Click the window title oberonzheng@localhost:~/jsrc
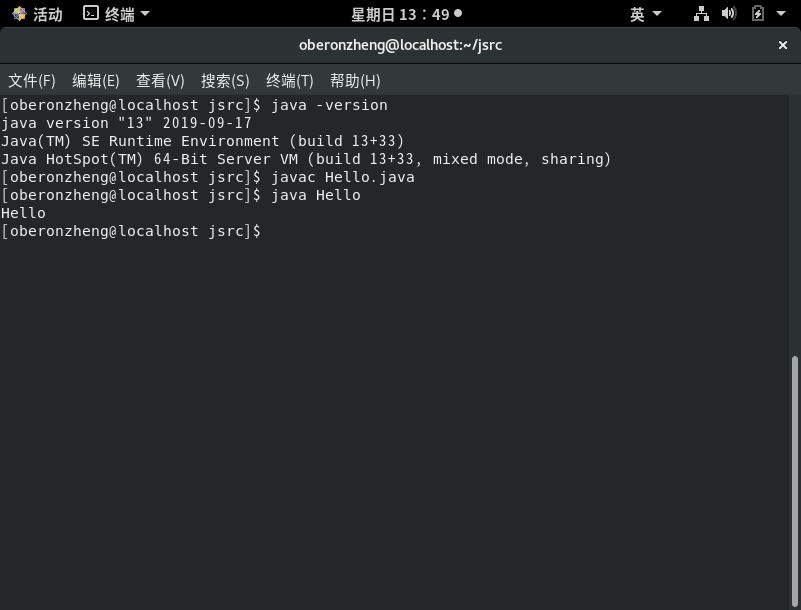801x610 pixels. tap(400, 45)
